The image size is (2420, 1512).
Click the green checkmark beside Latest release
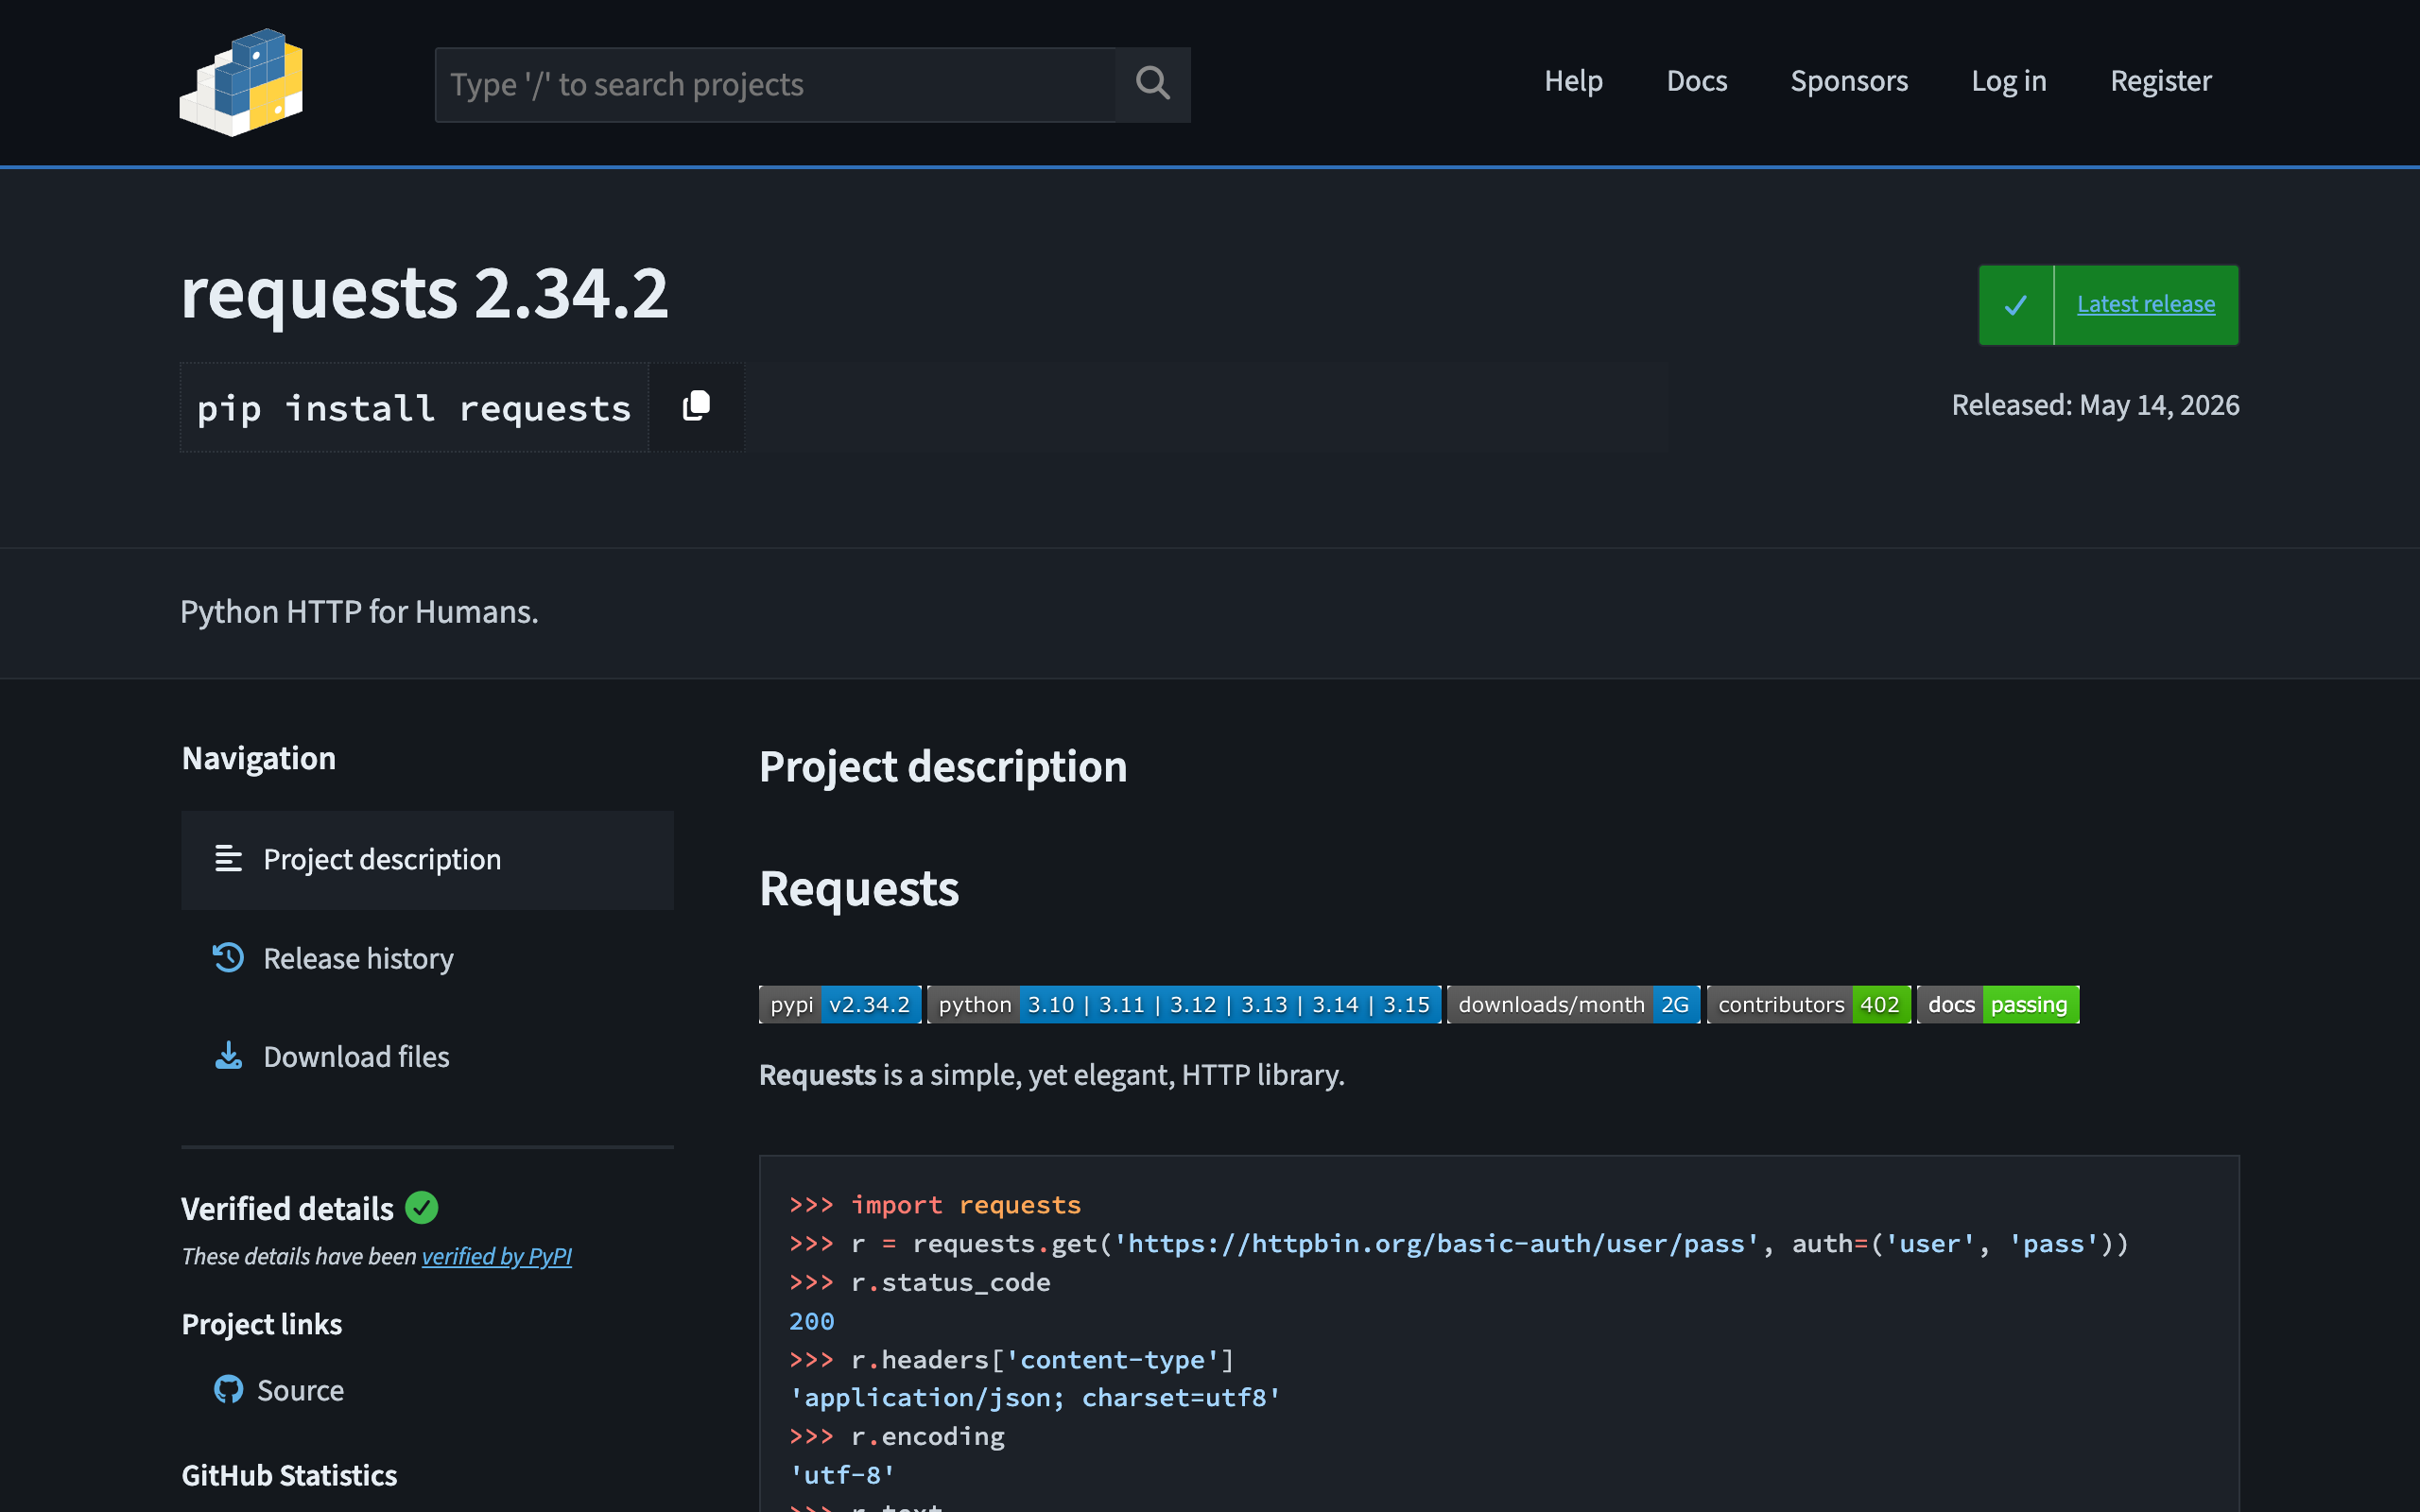[x=2016, y=305]
